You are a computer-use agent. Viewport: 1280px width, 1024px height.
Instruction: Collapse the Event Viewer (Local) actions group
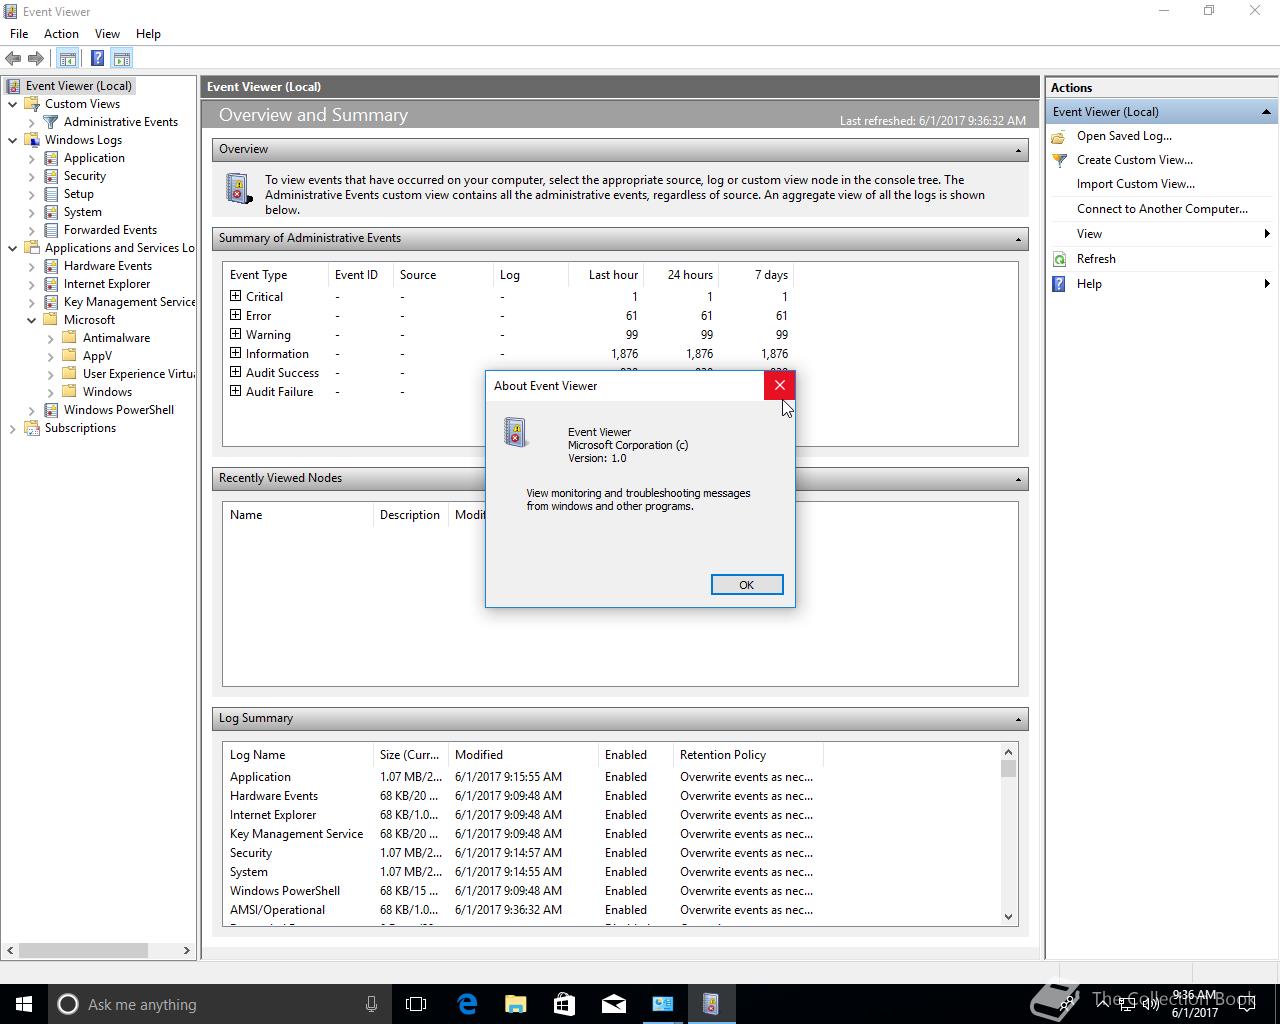(x=1266, y=112)
